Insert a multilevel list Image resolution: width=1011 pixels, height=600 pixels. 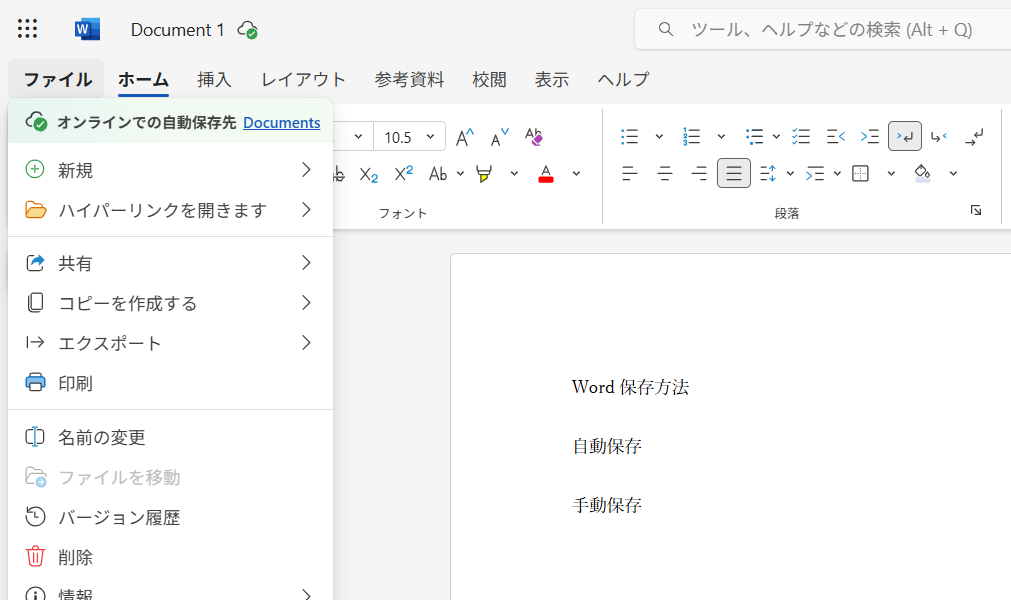click(x=754, y=137)
